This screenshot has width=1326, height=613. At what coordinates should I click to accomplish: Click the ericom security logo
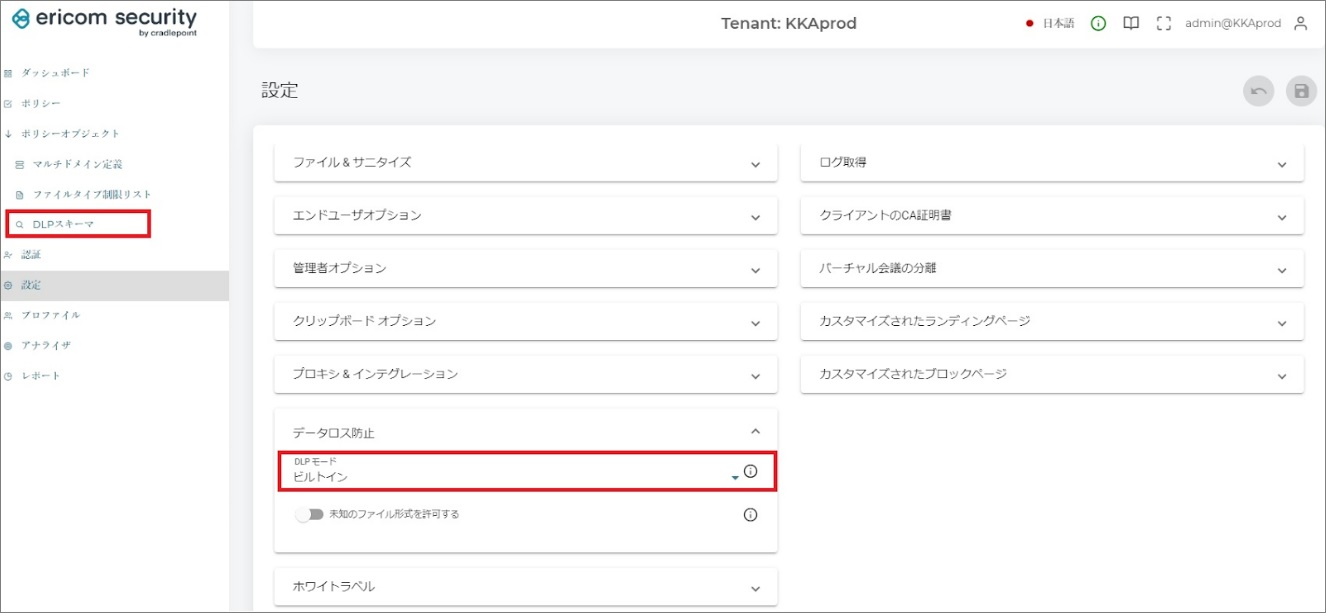point(104,22)
